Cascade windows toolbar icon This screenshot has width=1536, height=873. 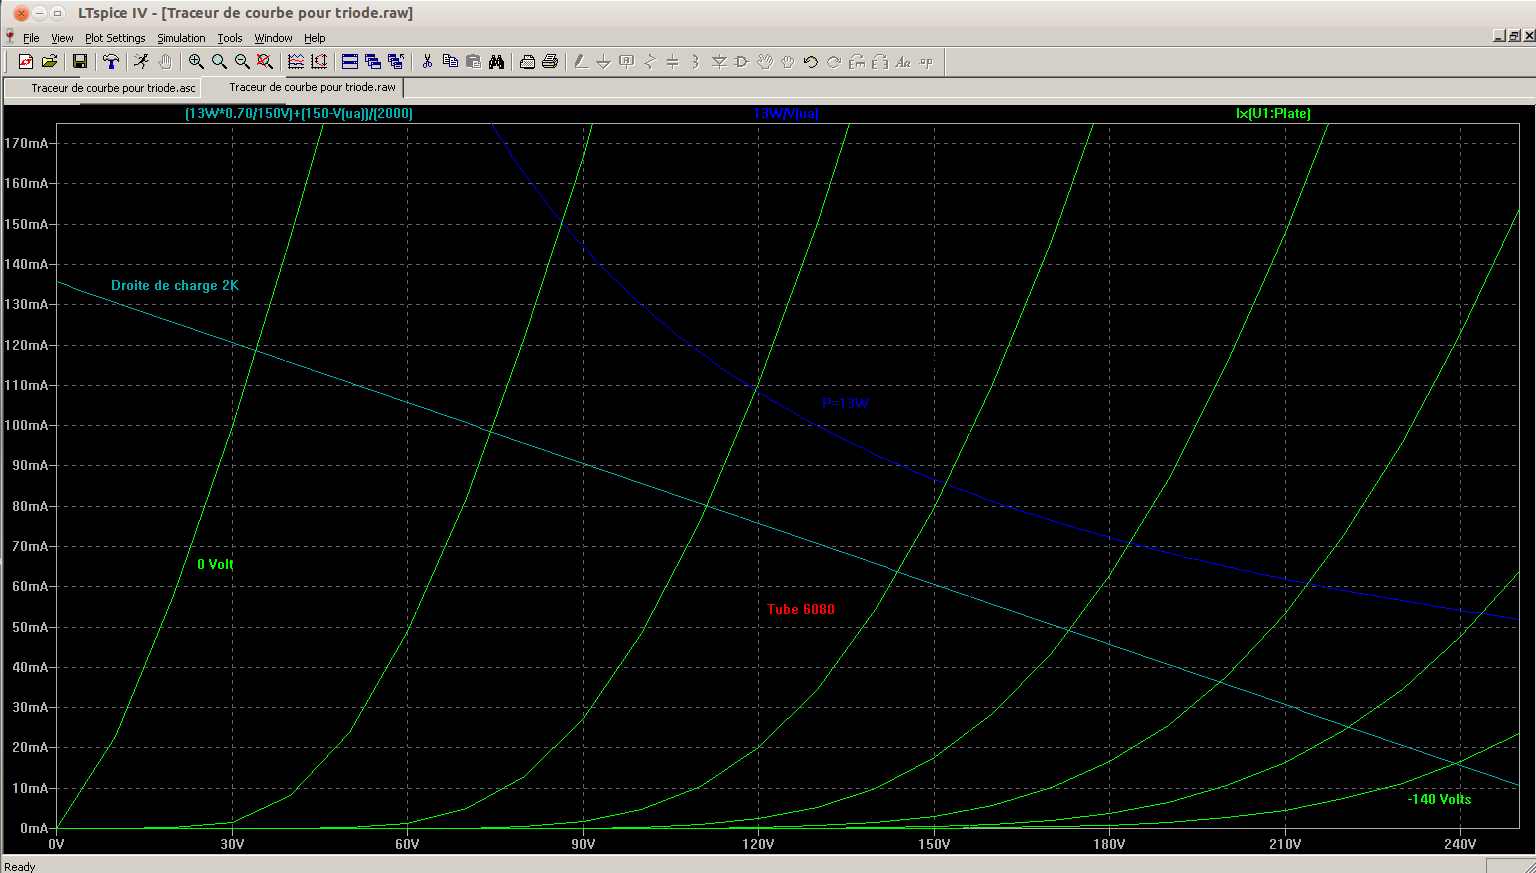click(x=373, y=62)
